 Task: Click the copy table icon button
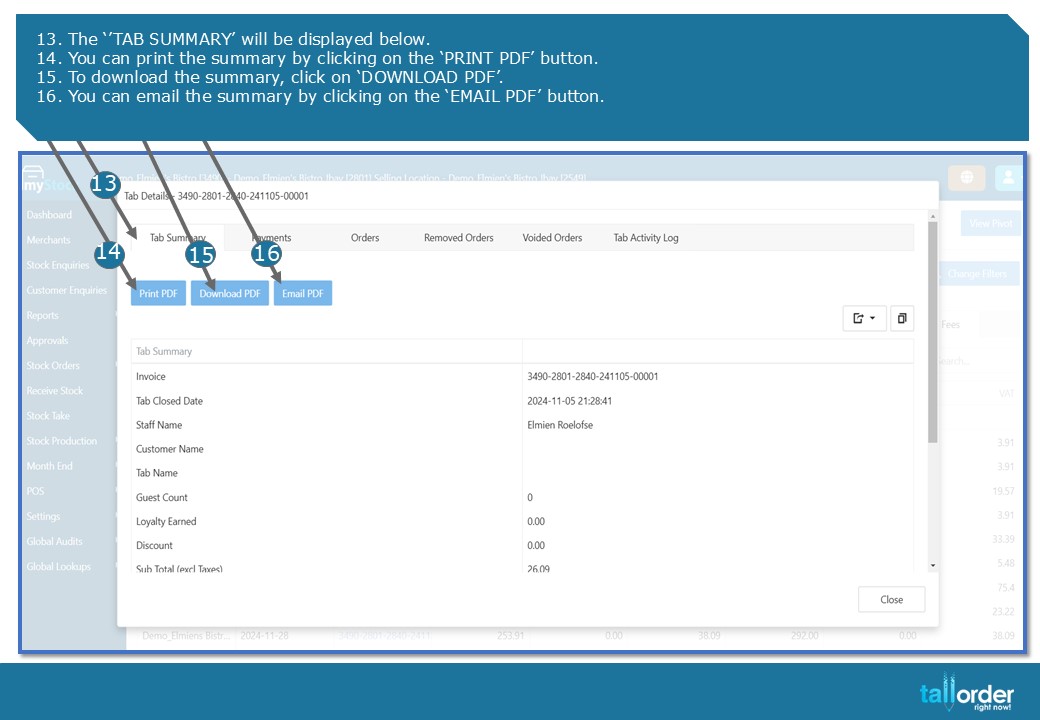[x=902, y=318]
